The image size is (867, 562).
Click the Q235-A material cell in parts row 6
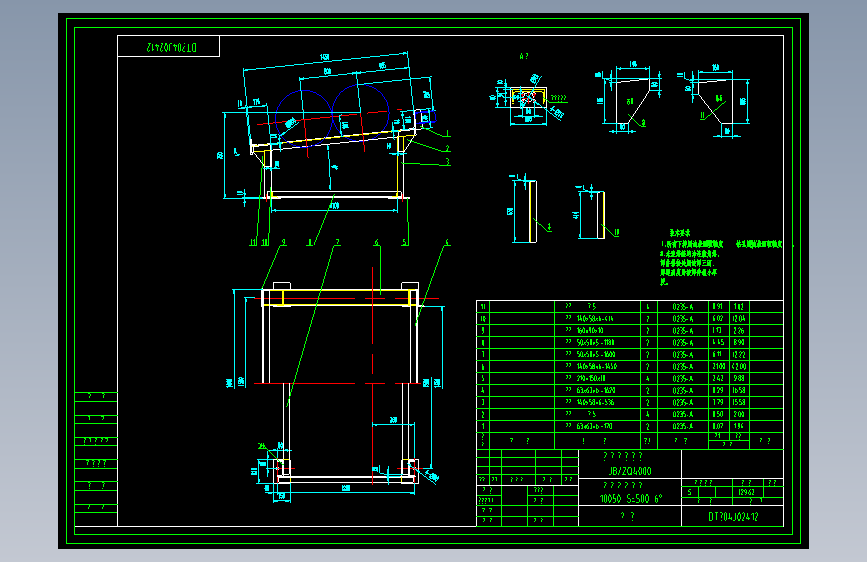683,366
